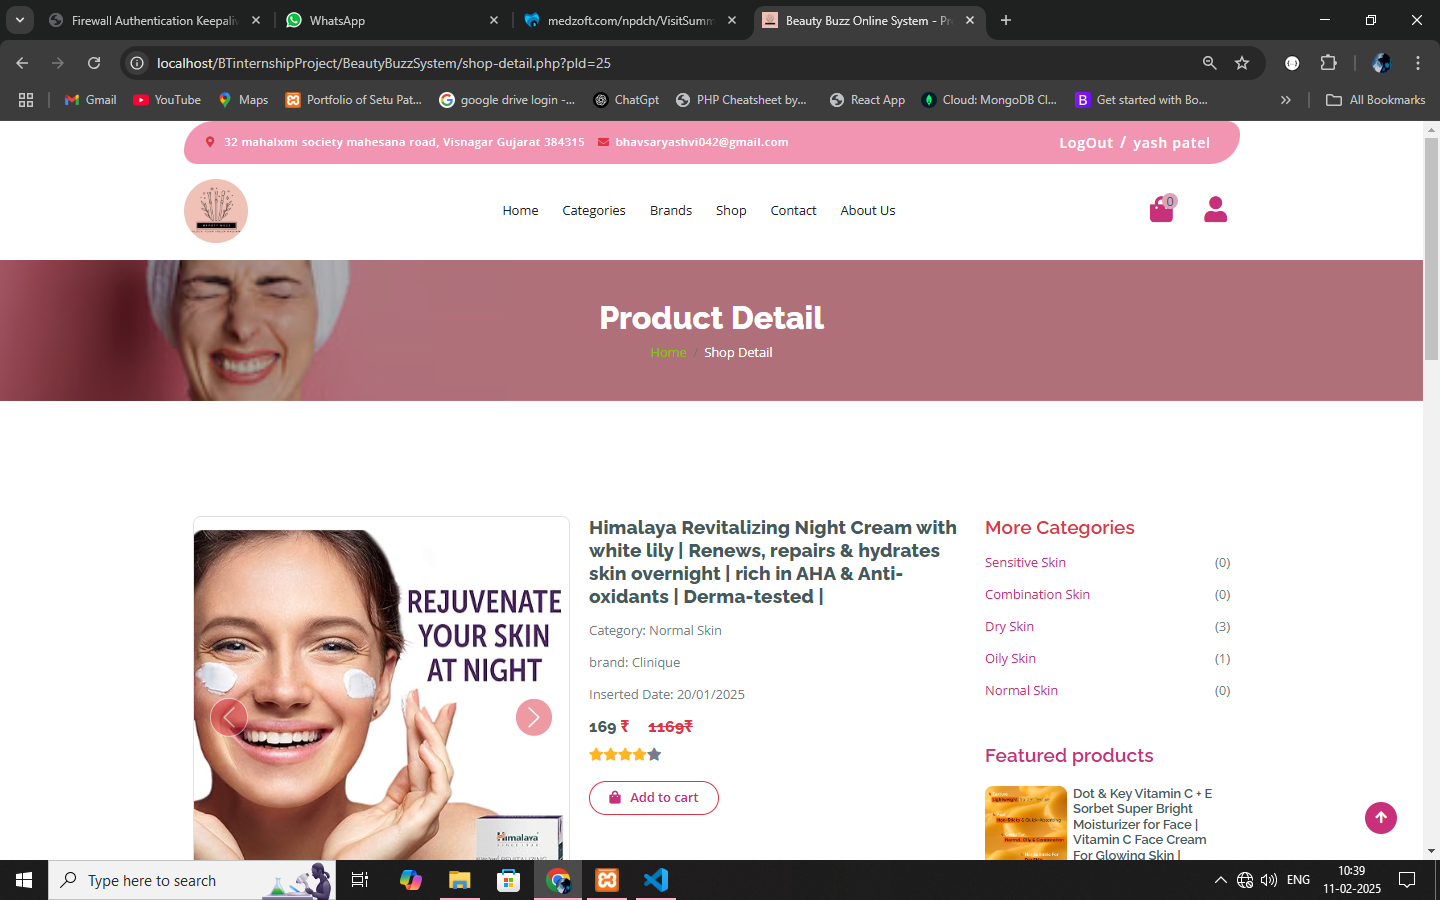Open Normal Skin category link
The image size is (1440, 900).
coord(1021,691)
